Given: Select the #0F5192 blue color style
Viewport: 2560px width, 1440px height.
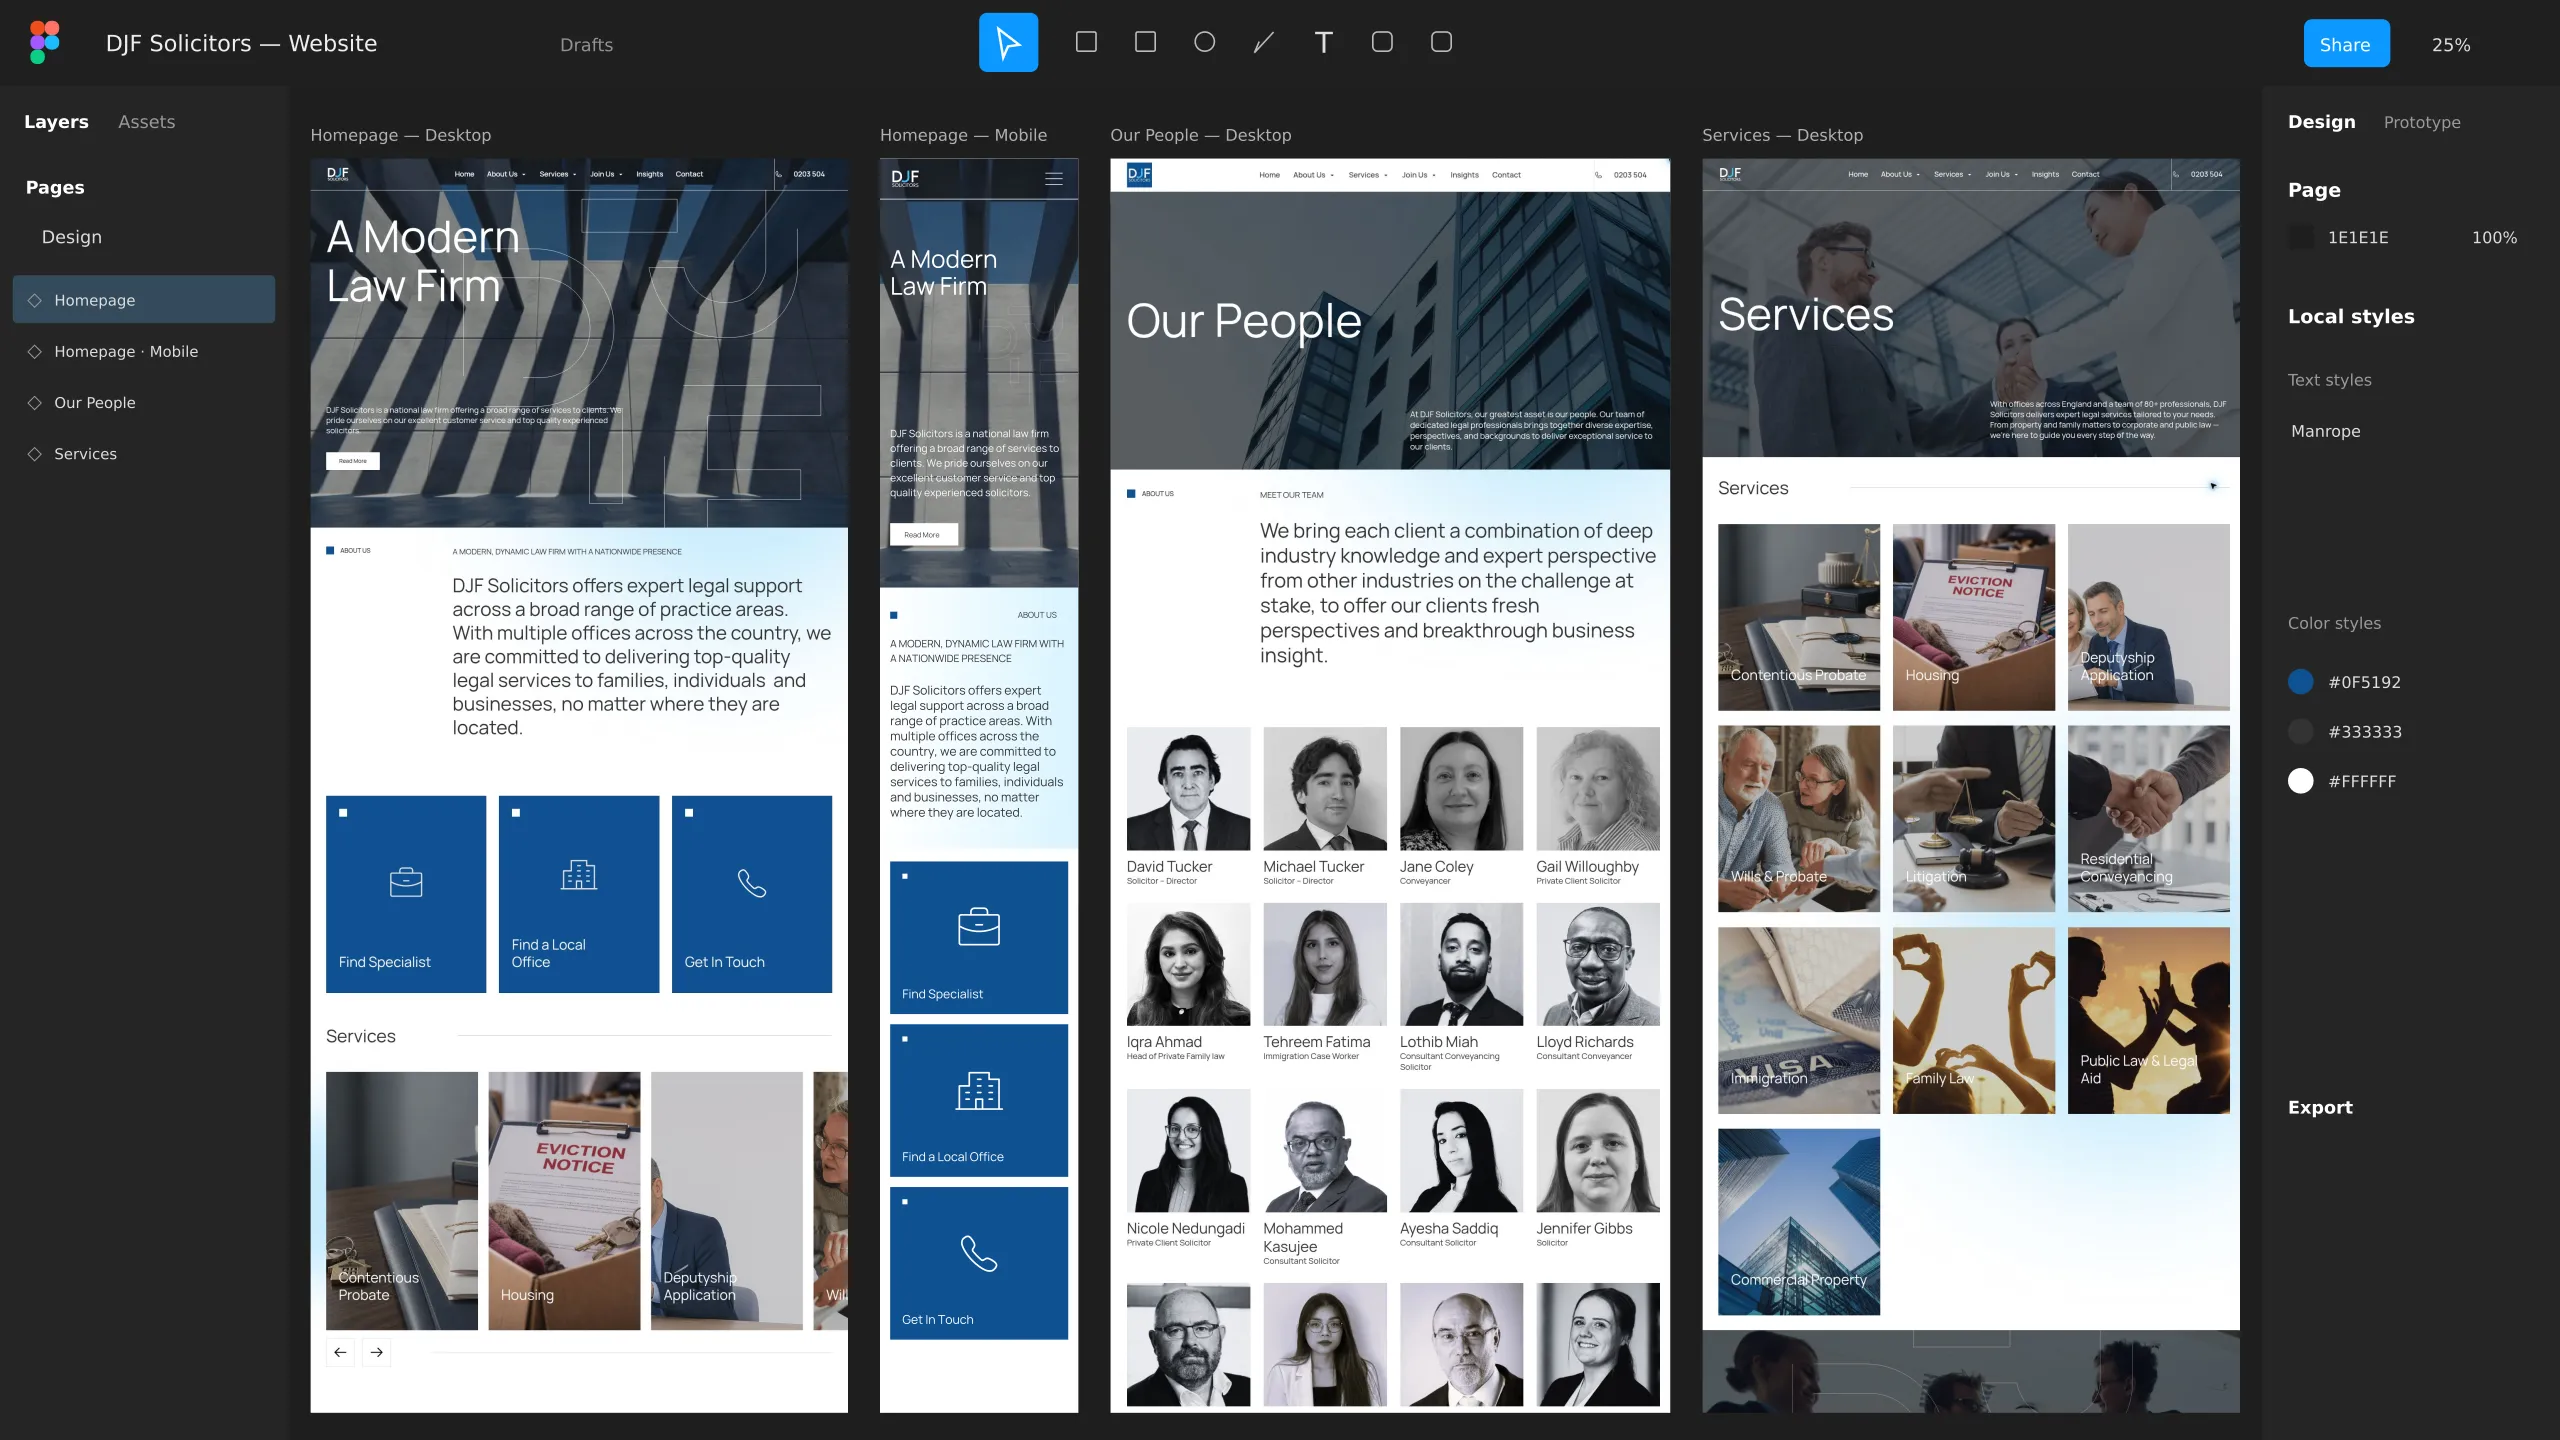Looking at the screenshot, I should tap(2345, 682).
